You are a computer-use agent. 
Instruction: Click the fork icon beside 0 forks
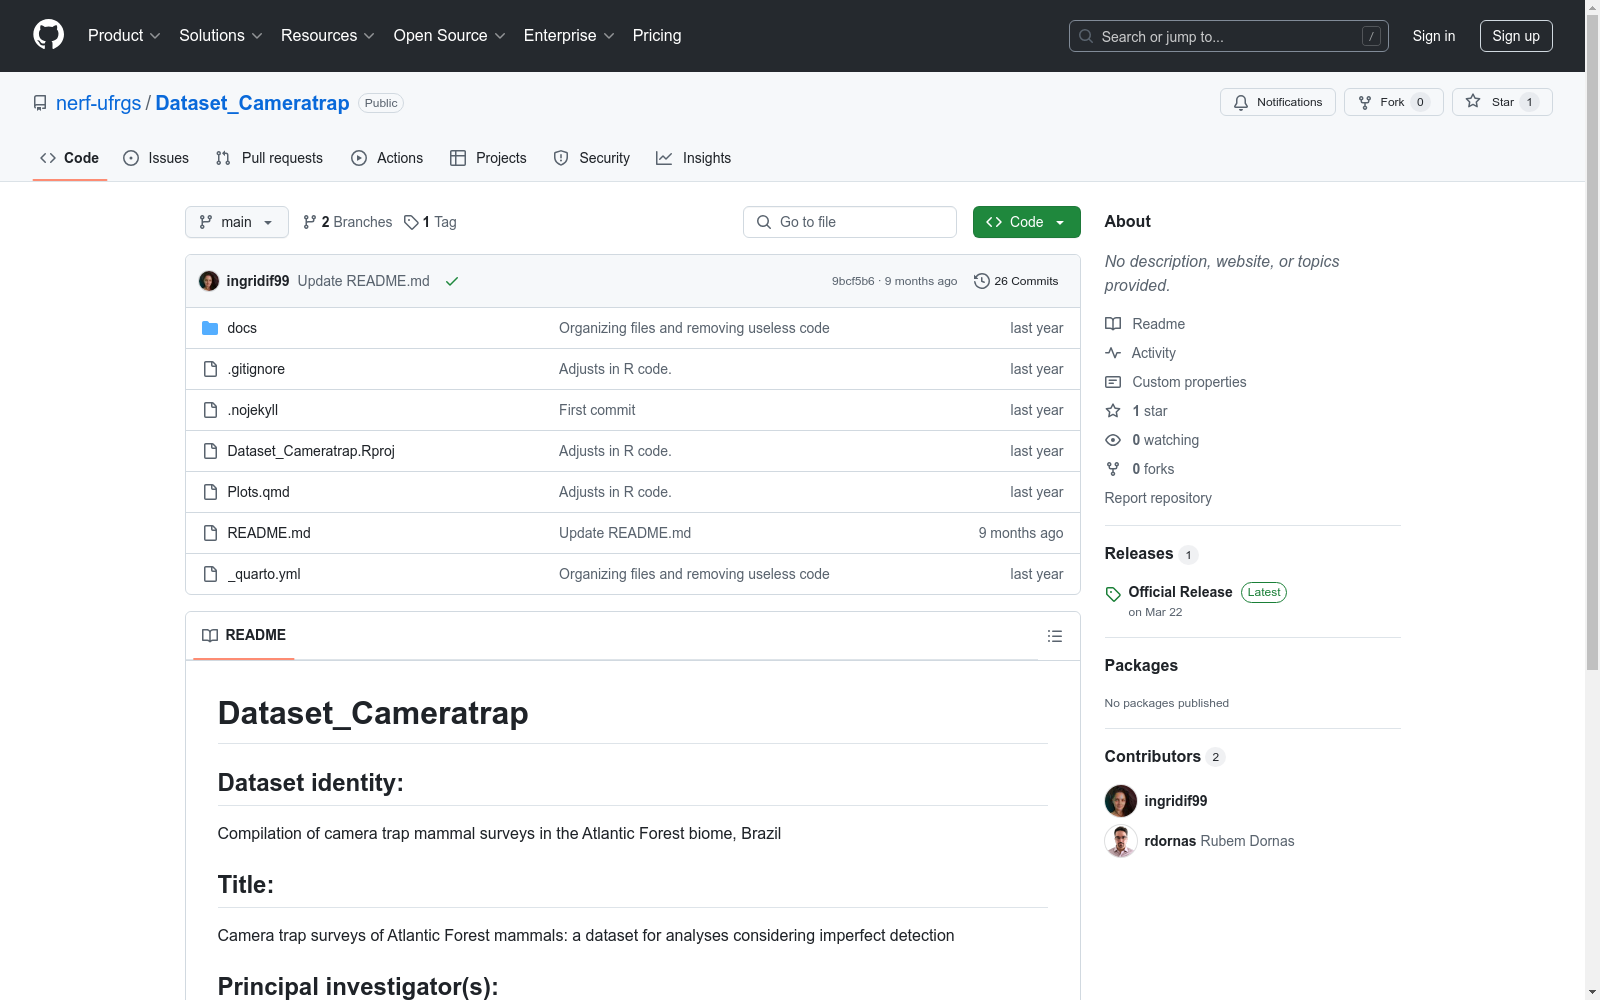[1113, 469]
